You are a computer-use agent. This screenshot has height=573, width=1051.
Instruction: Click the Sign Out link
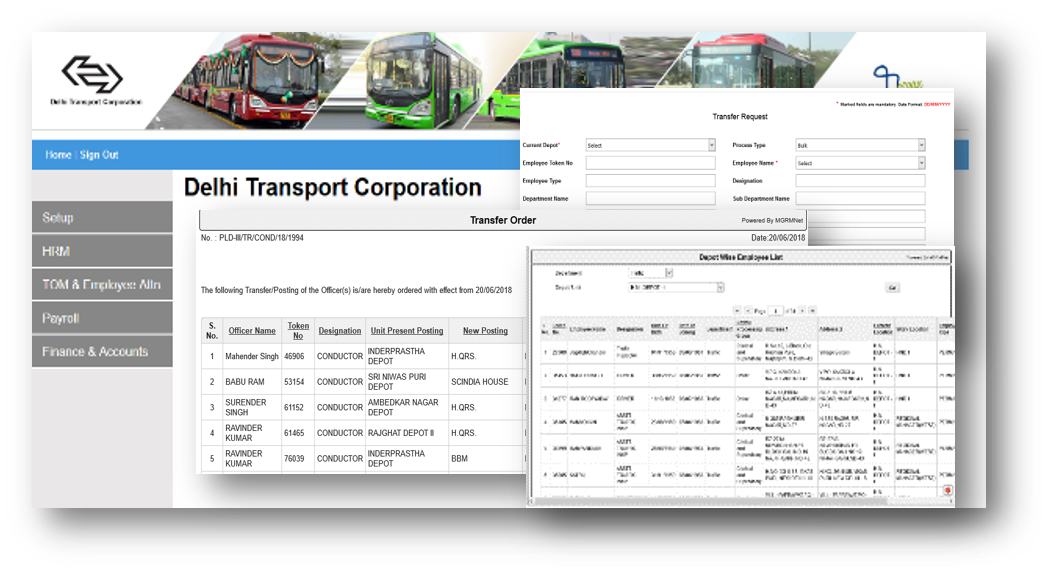click(99, 155)
